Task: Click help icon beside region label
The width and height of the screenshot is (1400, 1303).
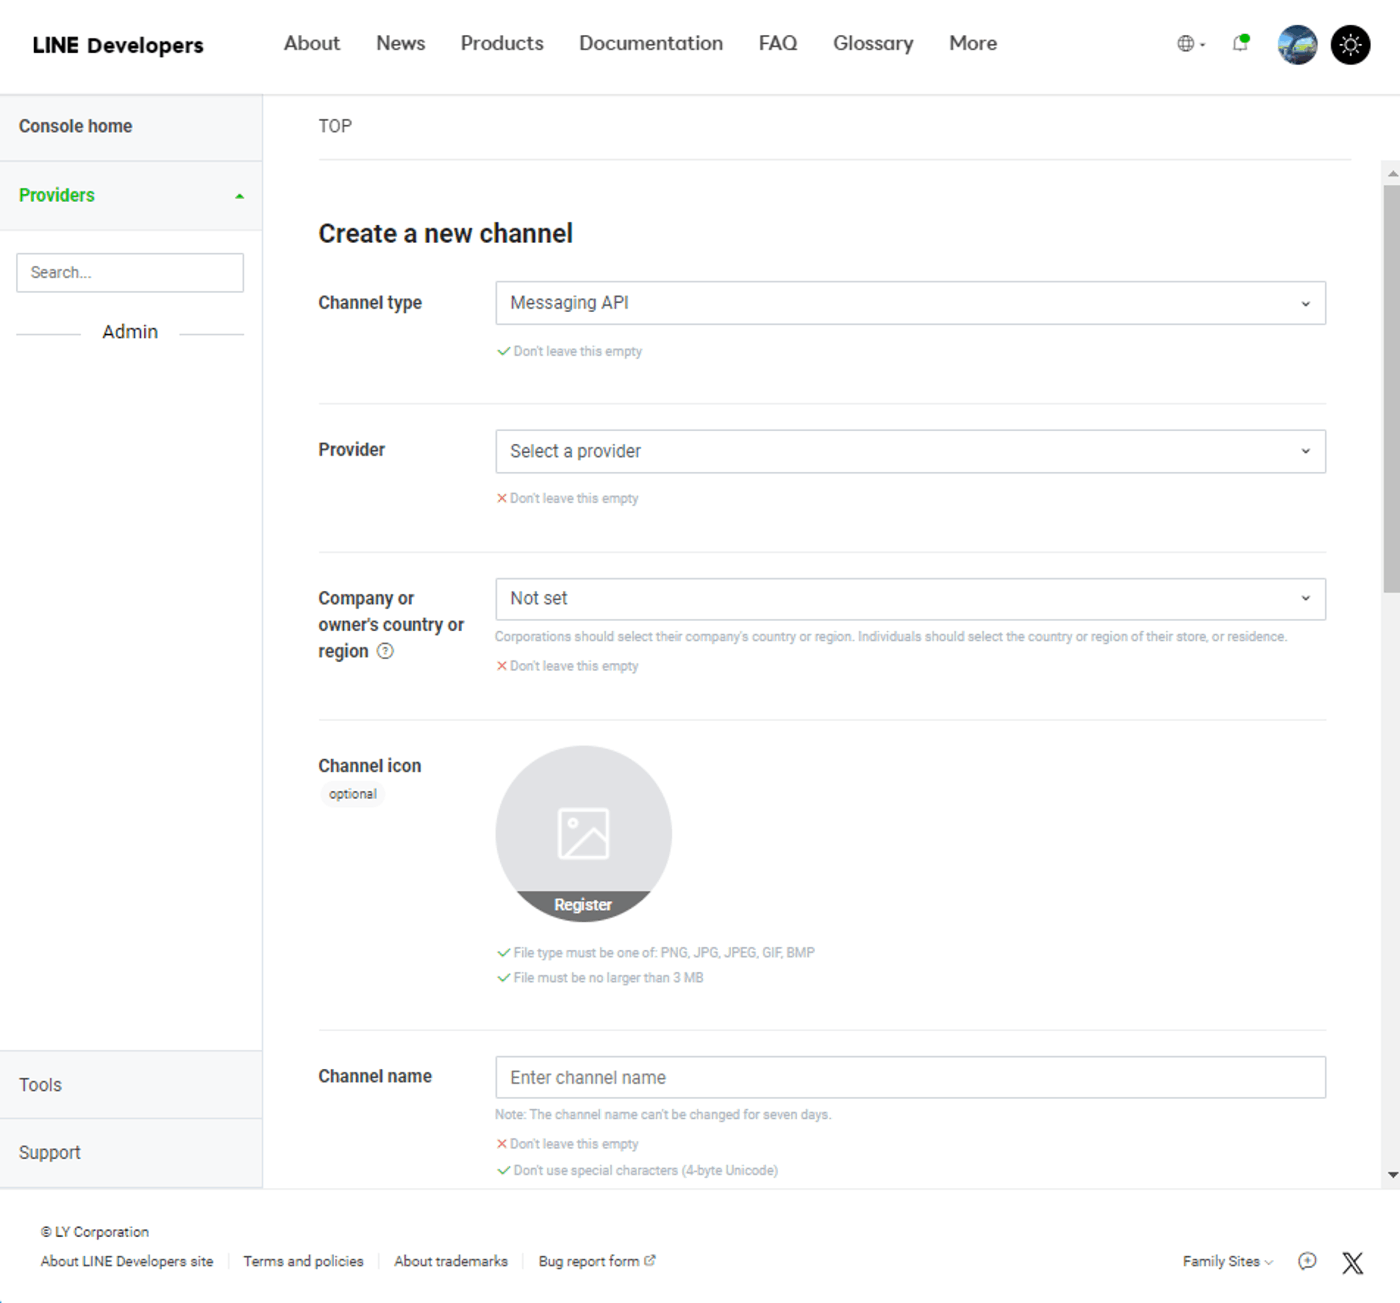Action: (385, 651)
